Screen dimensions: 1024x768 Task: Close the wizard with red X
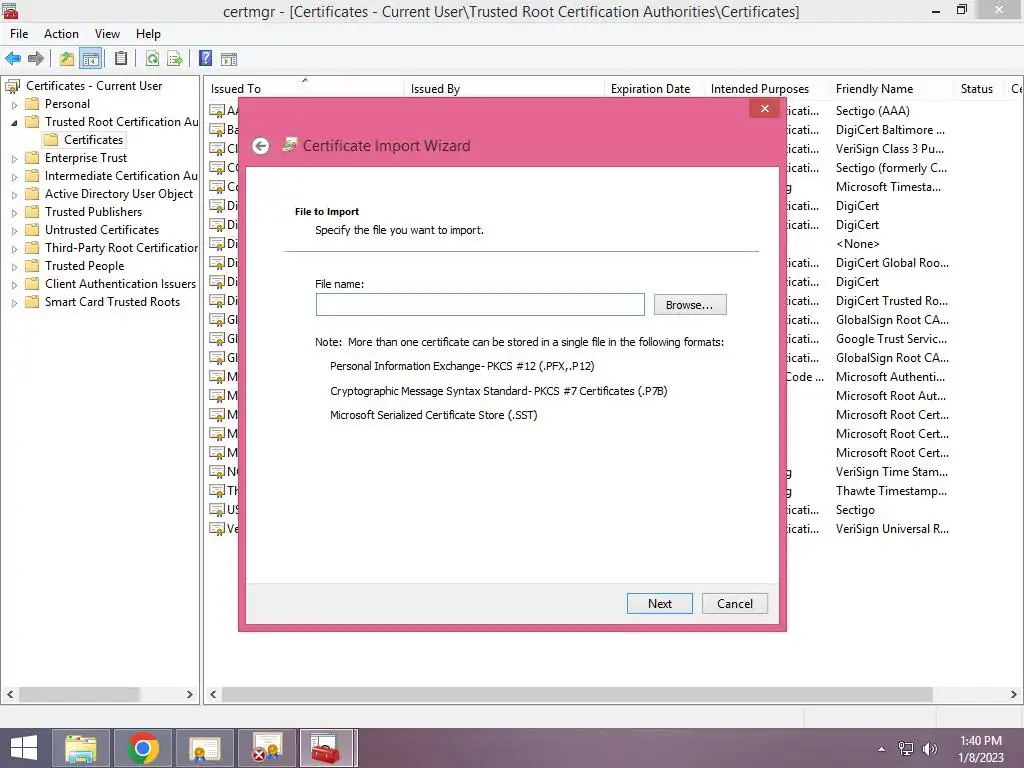[x=765, y=108]
